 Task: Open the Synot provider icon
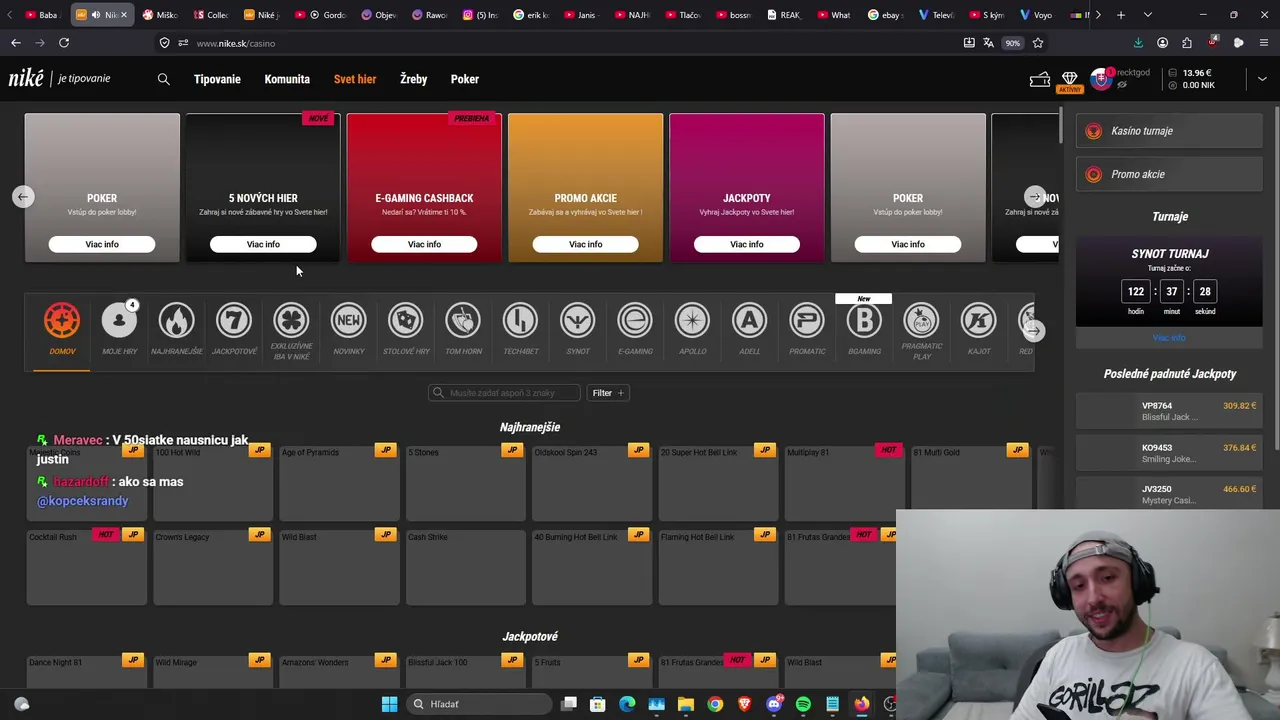pos(577,320)
